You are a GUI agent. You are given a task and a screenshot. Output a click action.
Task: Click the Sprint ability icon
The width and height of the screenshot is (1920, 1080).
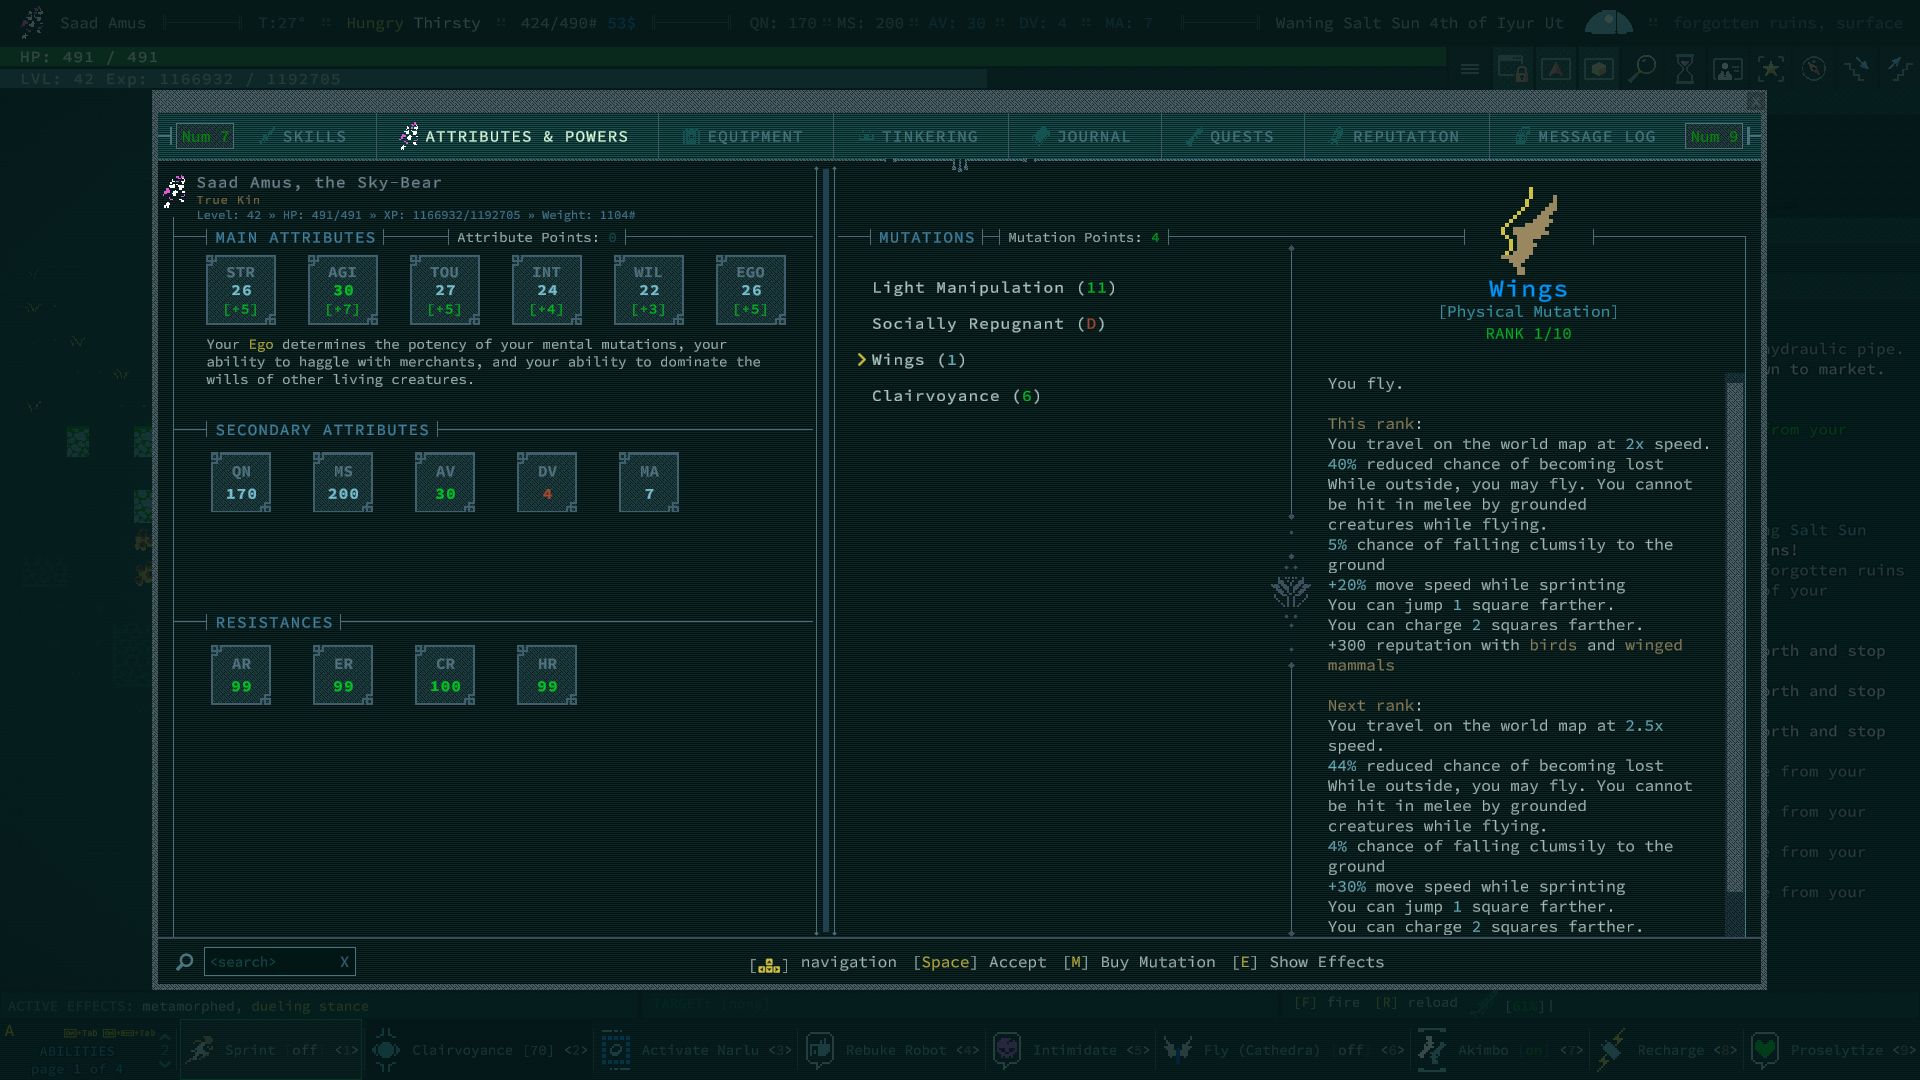click(x=201, y=1050)
